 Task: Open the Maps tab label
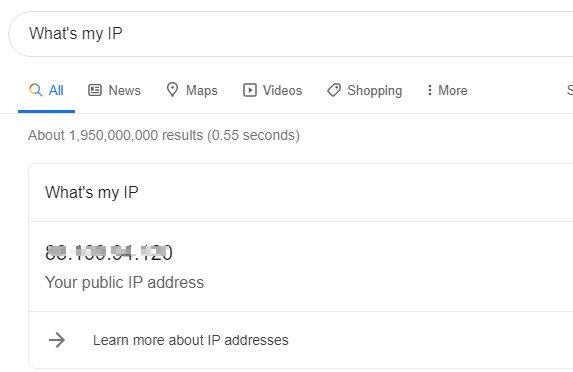pos(202,90)
